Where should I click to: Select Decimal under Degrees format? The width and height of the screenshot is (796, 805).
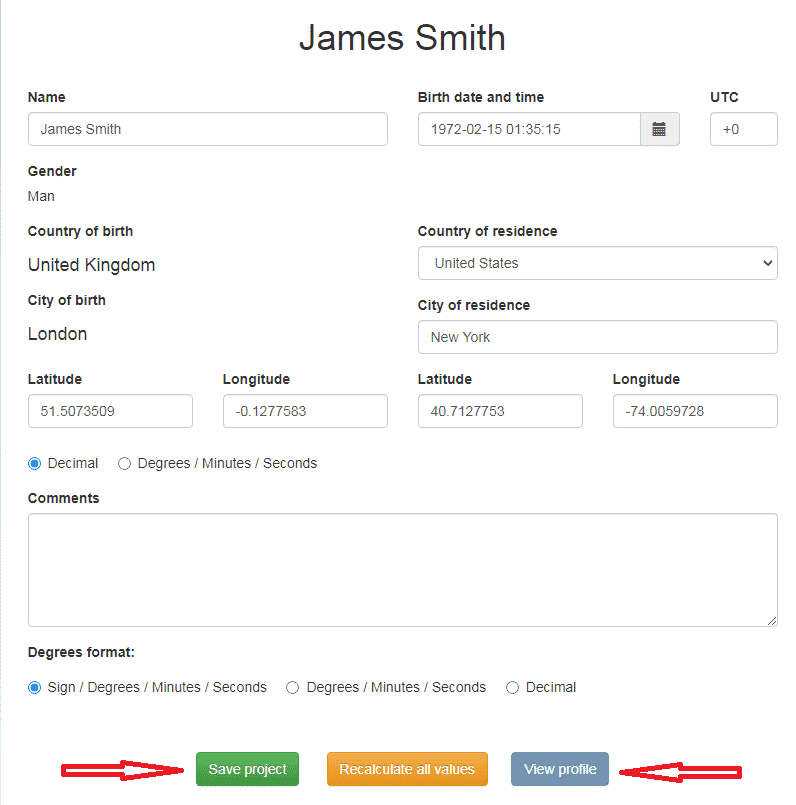[x=513, y=687]
